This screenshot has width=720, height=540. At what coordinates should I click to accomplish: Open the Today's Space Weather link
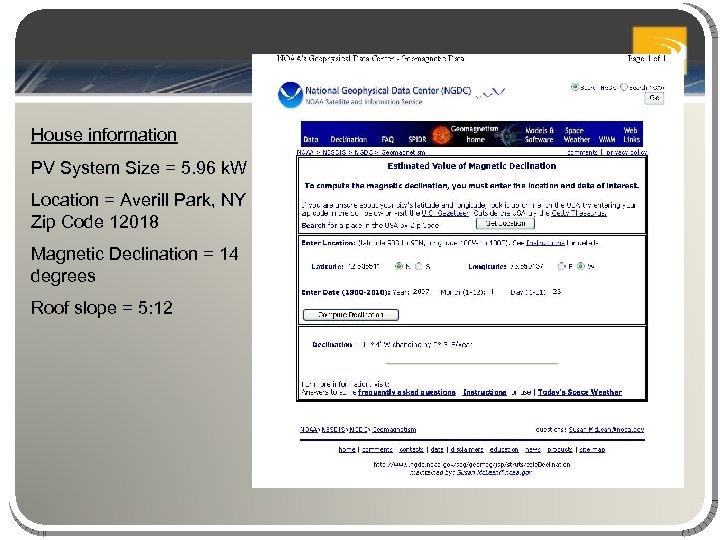click(x=579, y=392)
